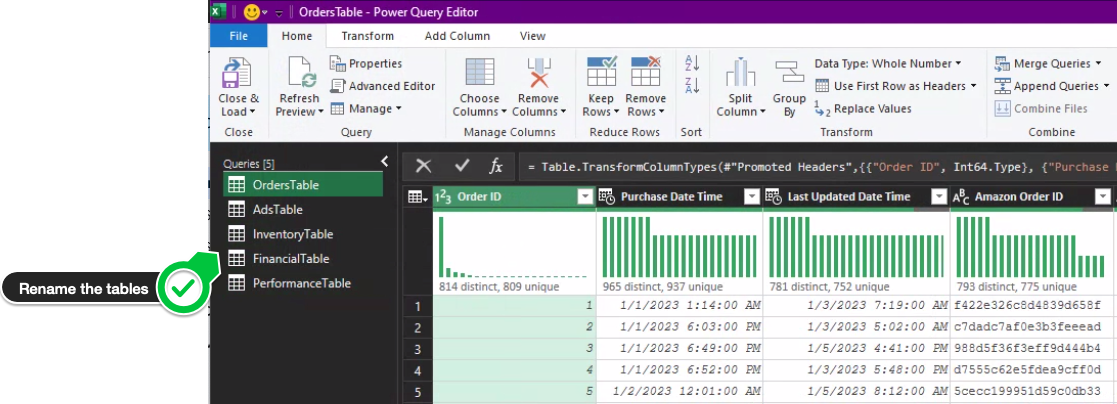Image resolution: width=1117 pixels, height=404 pixels.
Task: Click '814 distinct, 809 unique' text
Action: point(499,287)
